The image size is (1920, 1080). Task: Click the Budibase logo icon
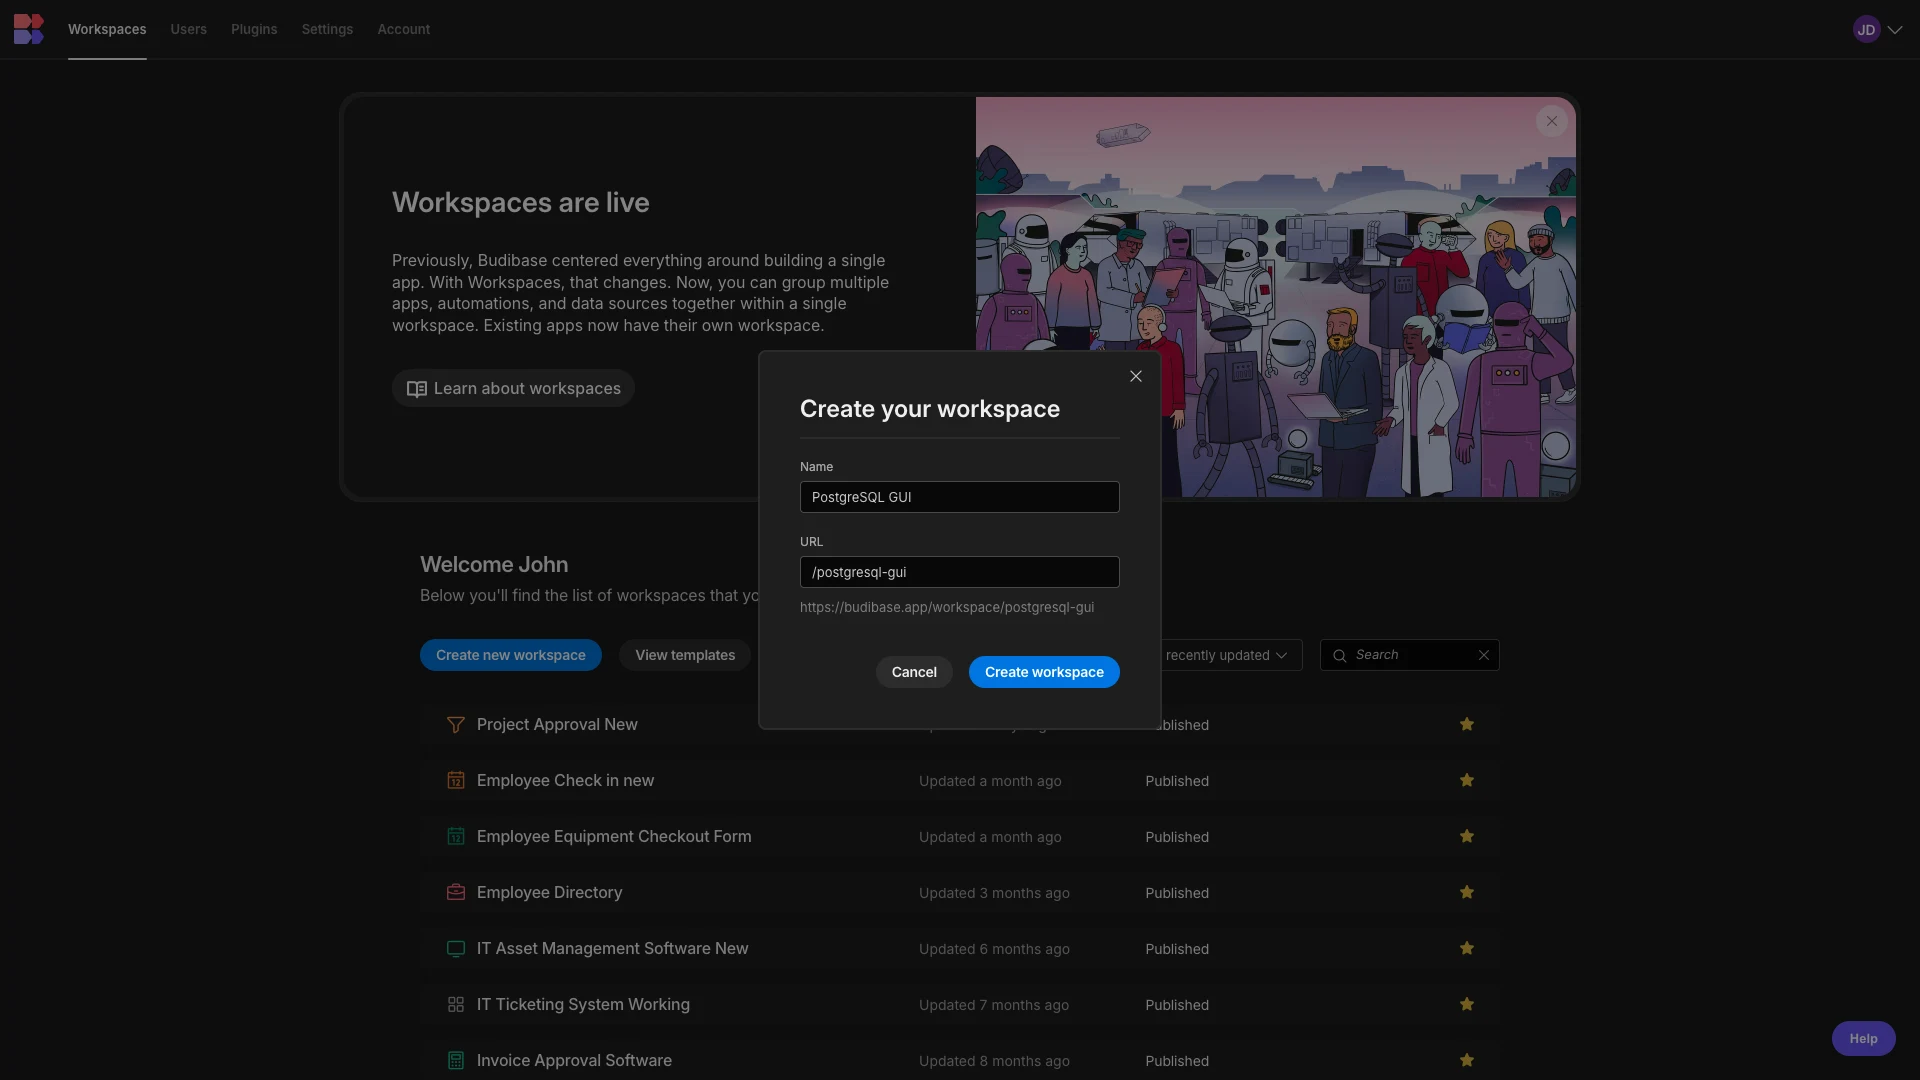coord(29,29)
